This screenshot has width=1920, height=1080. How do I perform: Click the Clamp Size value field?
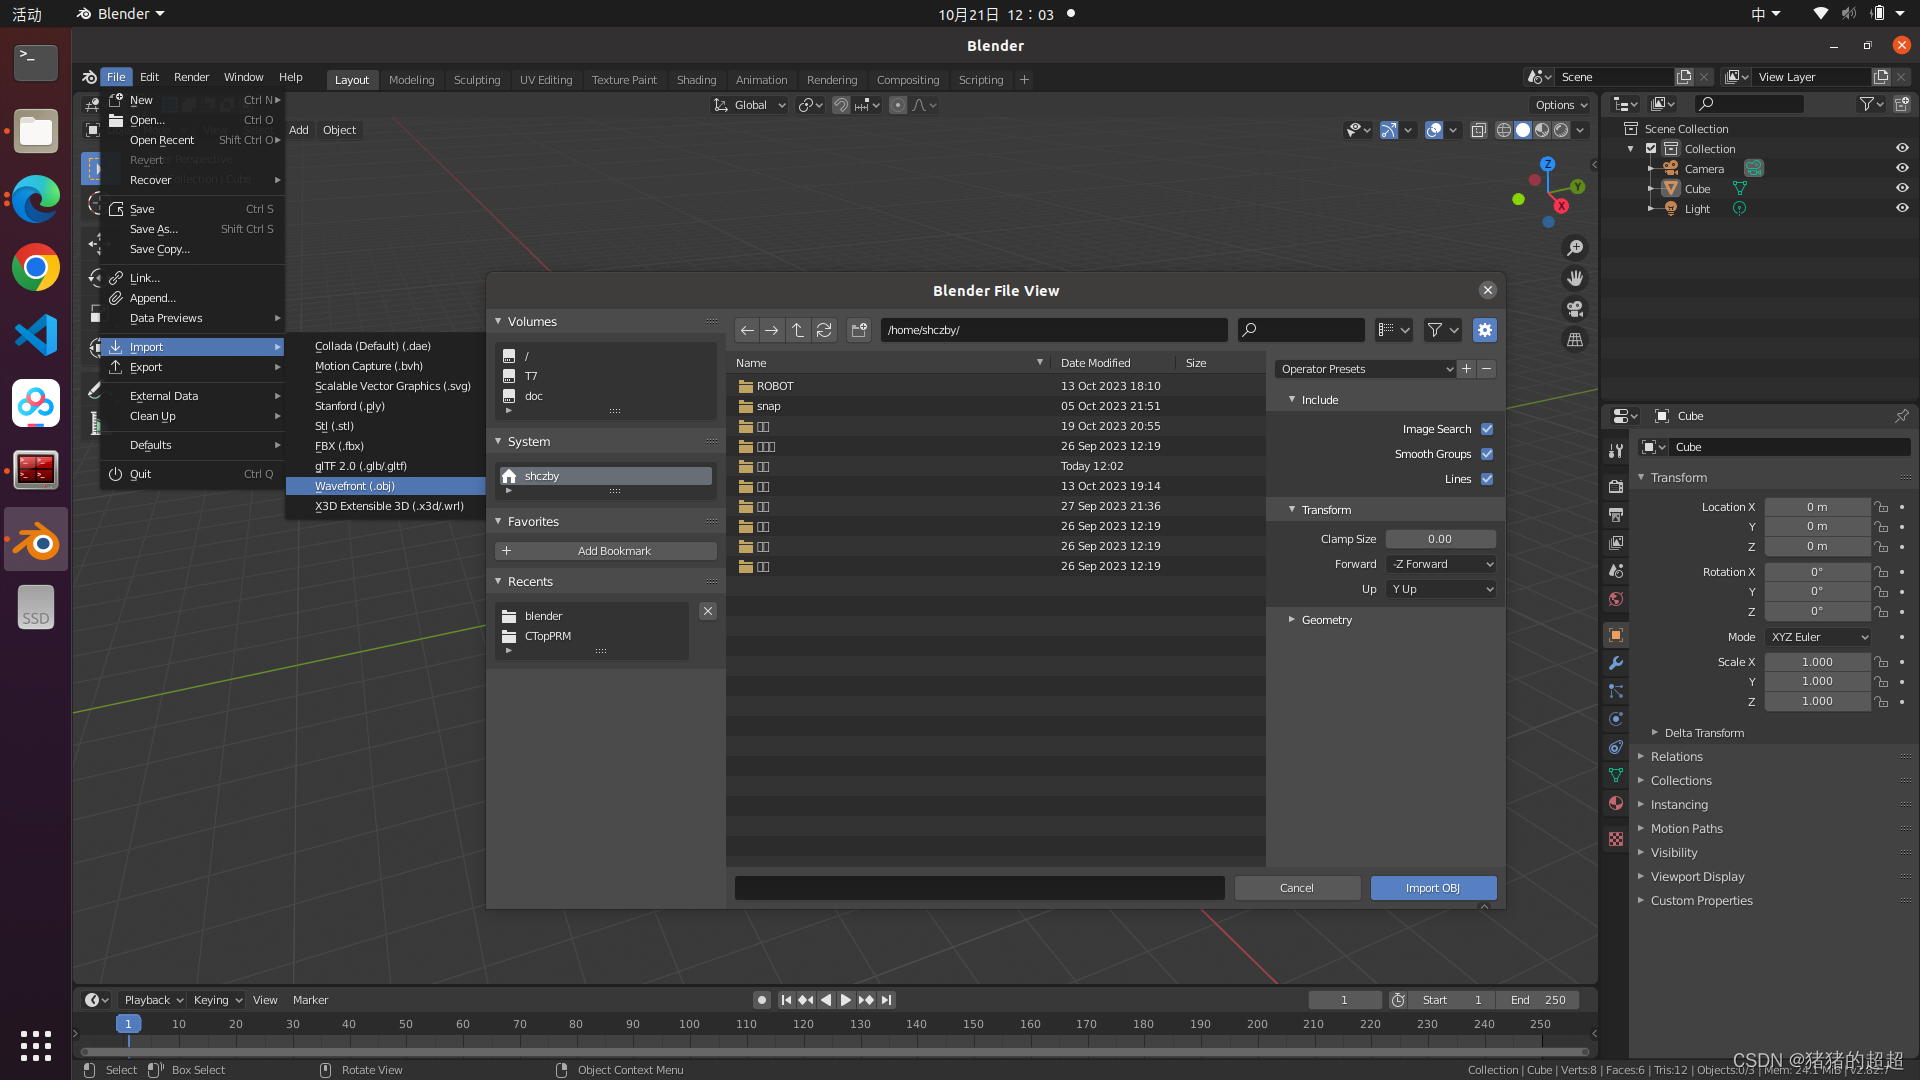tap(1440, 539)
